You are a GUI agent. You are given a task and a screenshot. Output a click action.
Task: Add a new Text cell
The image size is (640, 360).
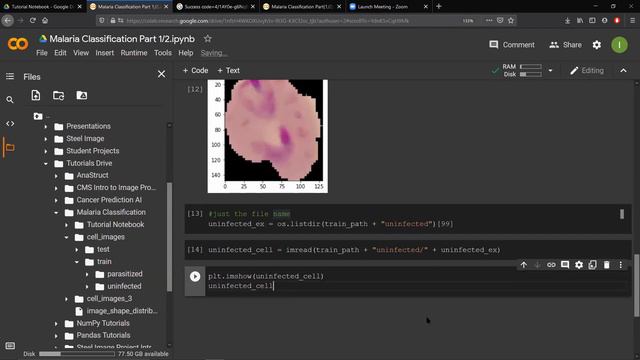[229, 71]
